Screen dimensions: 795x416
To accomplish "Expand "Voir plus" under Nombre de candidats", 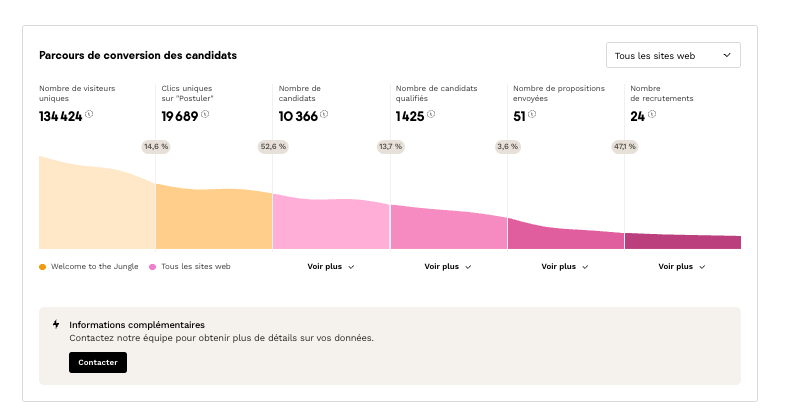I will pyautogui.click(x=331, y=267).
